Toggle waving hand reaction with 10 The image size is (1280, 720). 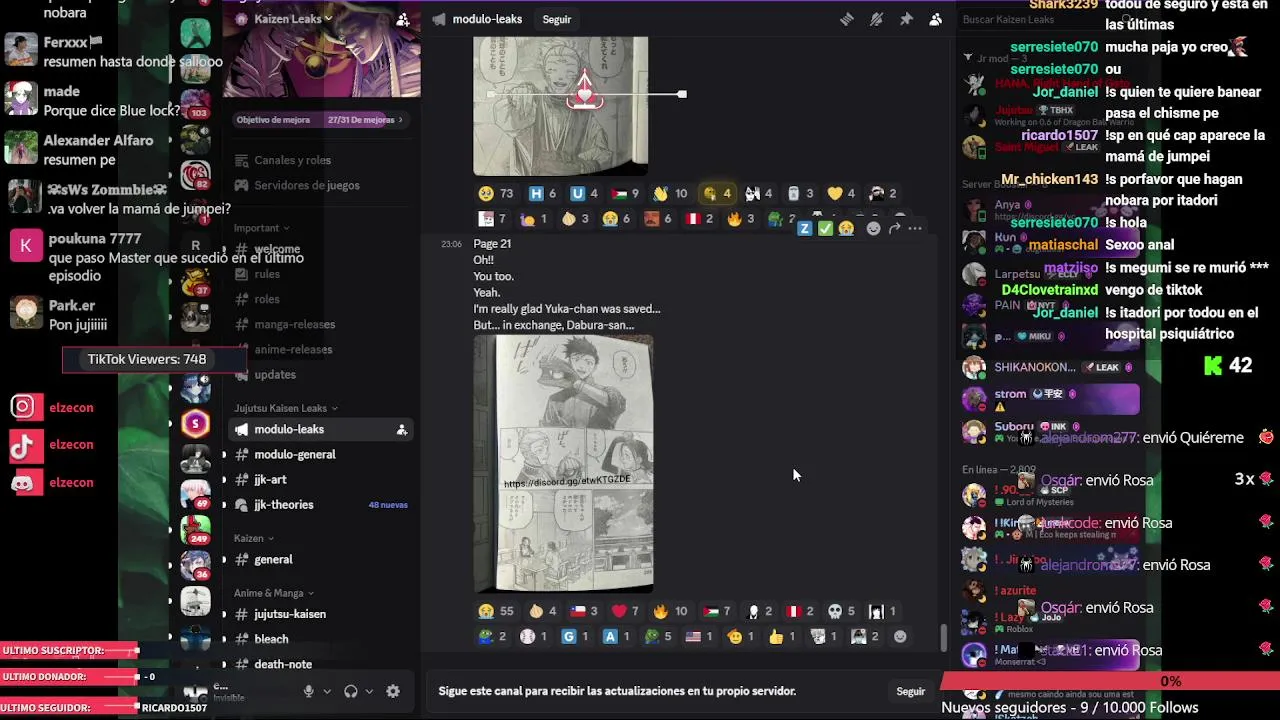coord(671,193)
